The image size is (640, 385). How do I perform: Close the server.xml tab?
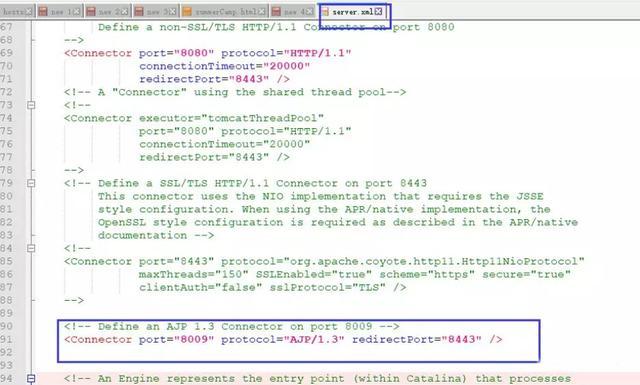pyautogui.click(x=378, y=12)
